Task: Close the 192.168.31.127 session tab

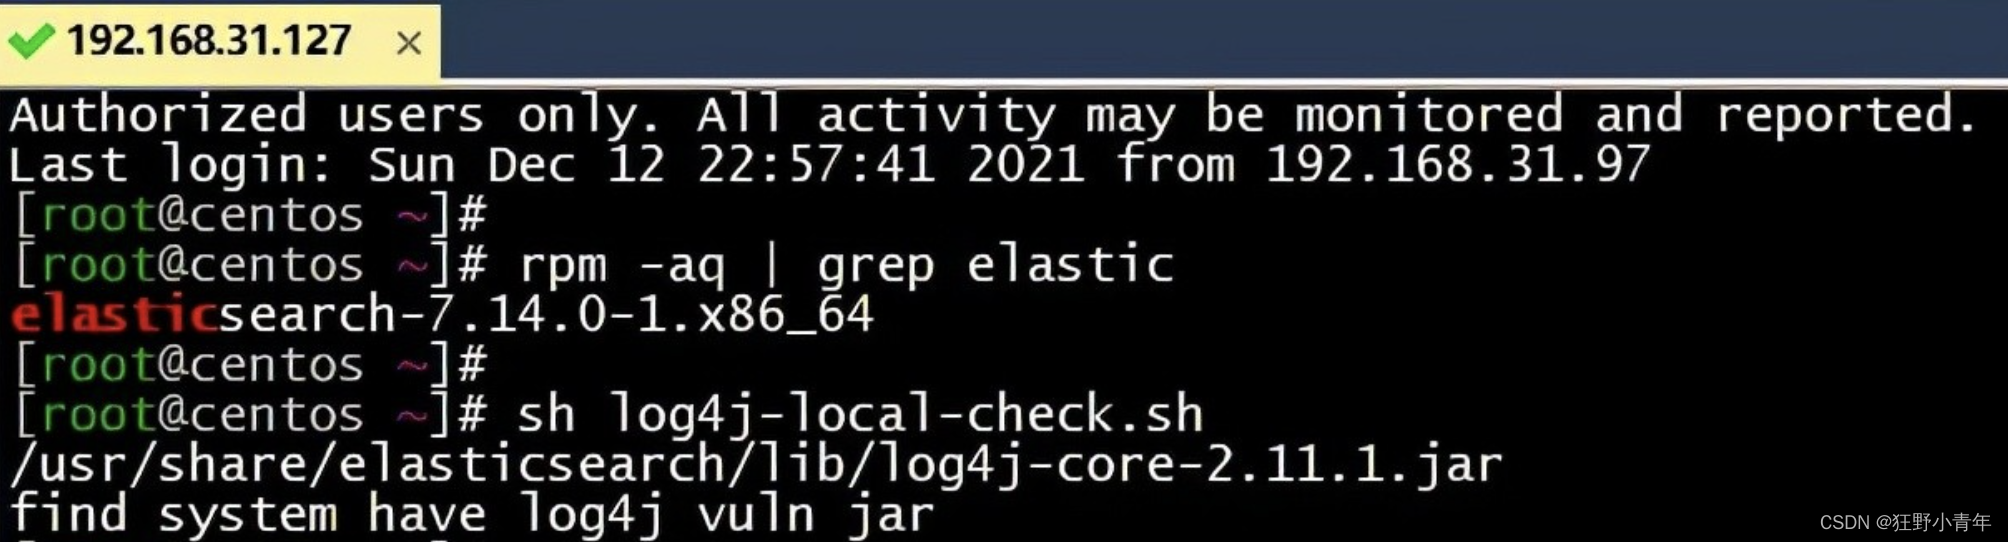Action: pos(408,43)
